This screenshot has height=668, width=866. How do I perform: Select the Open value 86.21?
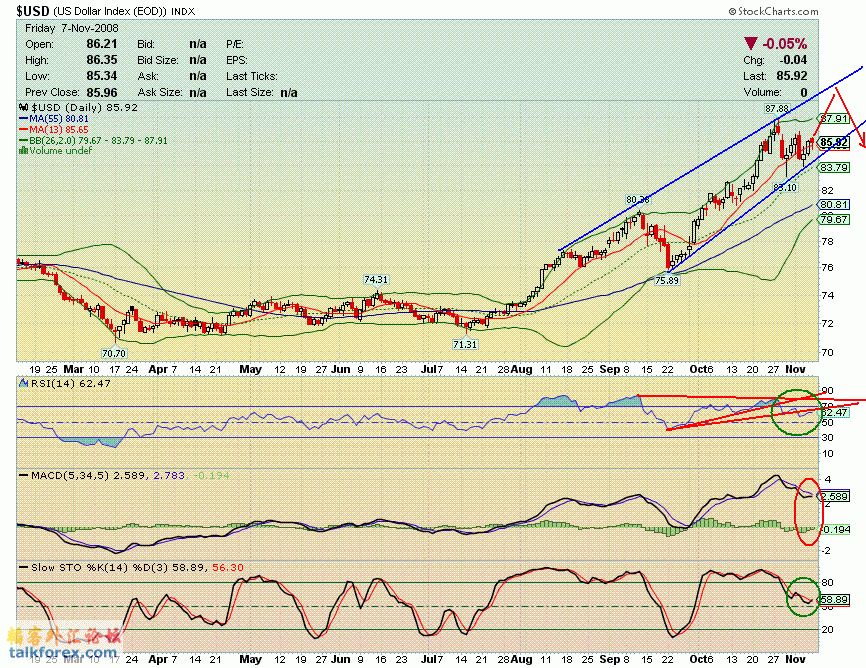[102, 44]
